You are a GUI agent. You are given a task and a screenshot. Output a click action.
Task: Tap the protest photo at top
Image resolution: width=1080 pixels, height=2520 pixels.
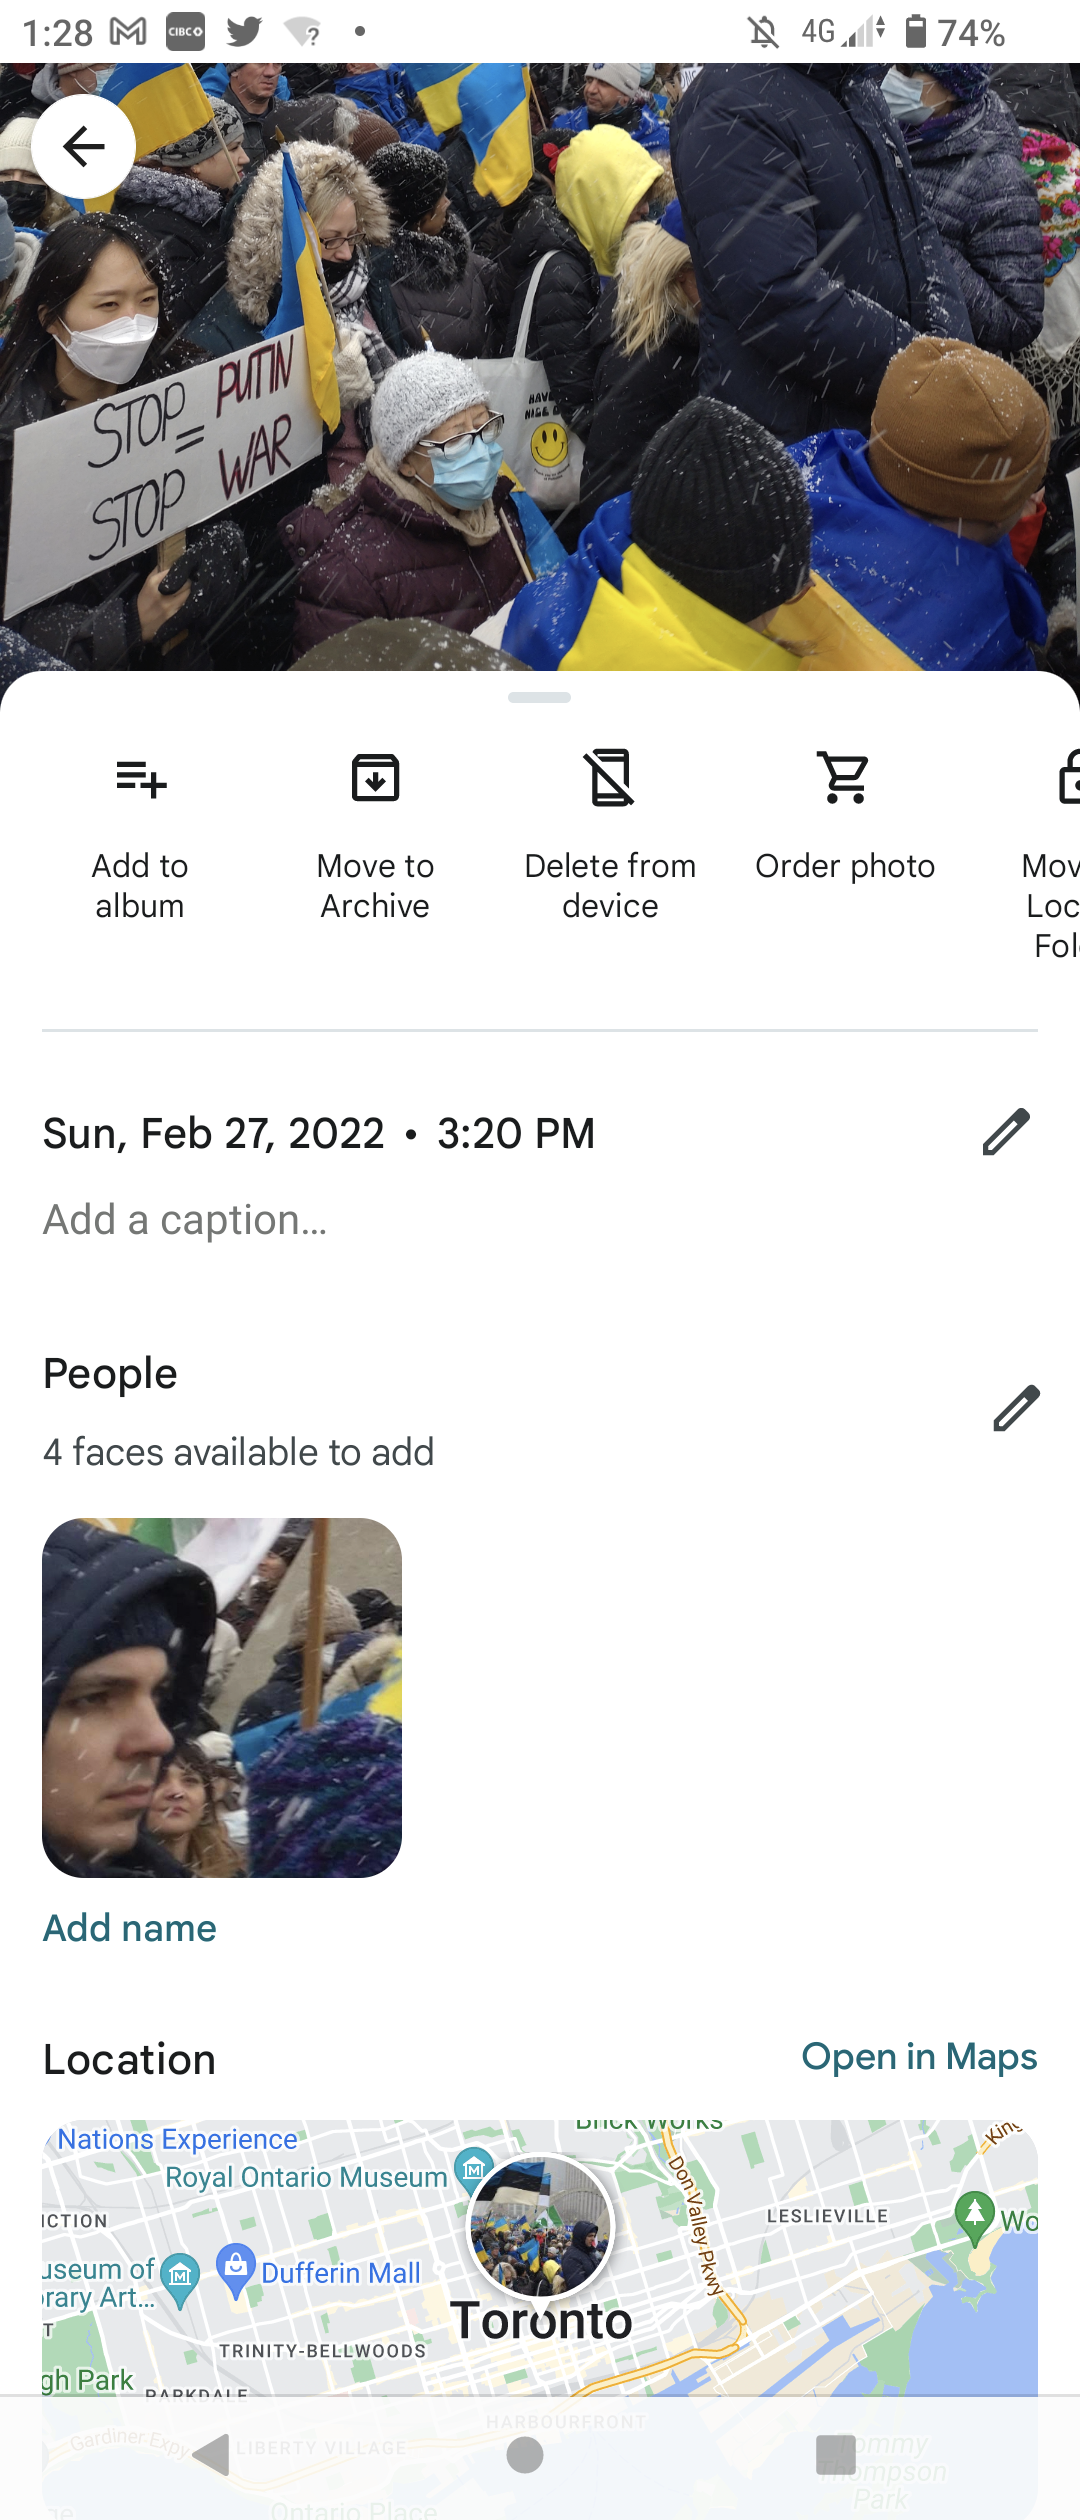540,367
